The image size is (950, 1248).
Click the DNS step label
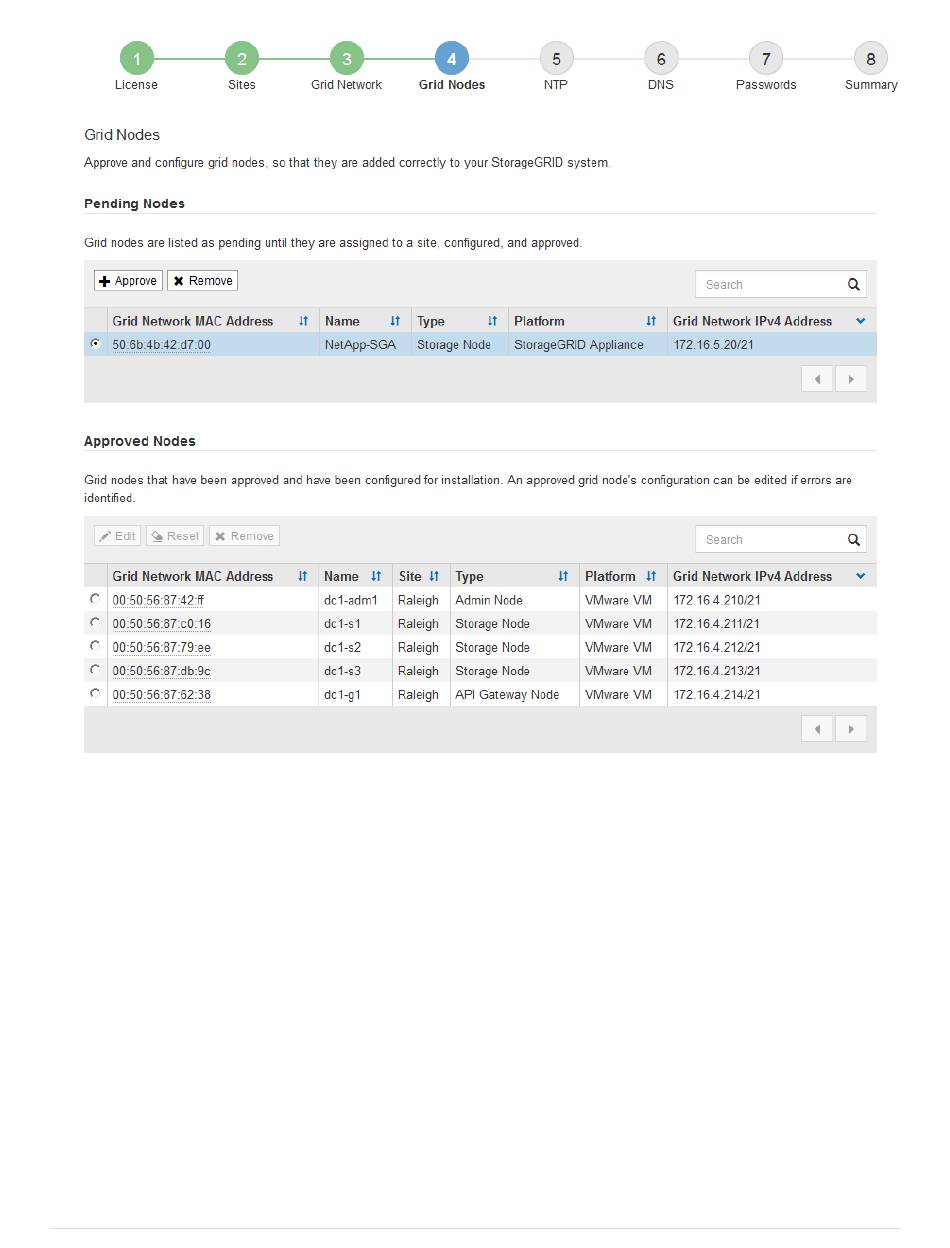pyautogui.click(x=661, y=85)
